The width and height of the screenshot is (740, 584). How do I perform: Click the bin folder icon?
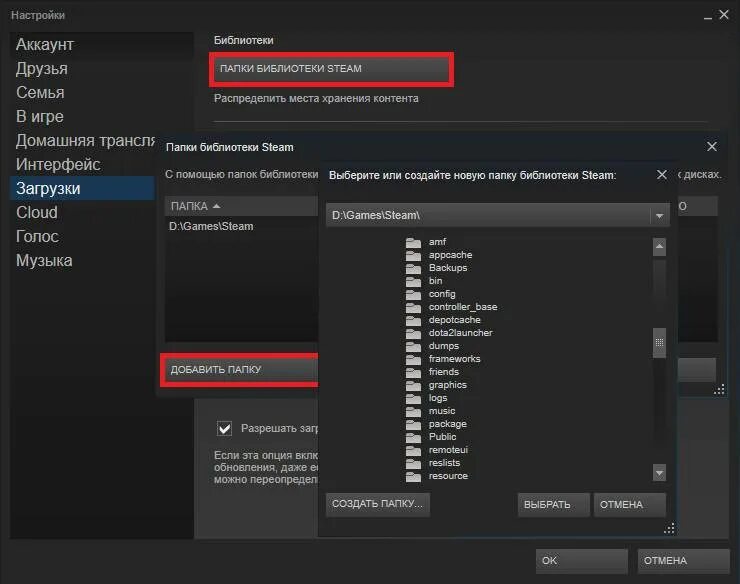(x=413, y=281)
